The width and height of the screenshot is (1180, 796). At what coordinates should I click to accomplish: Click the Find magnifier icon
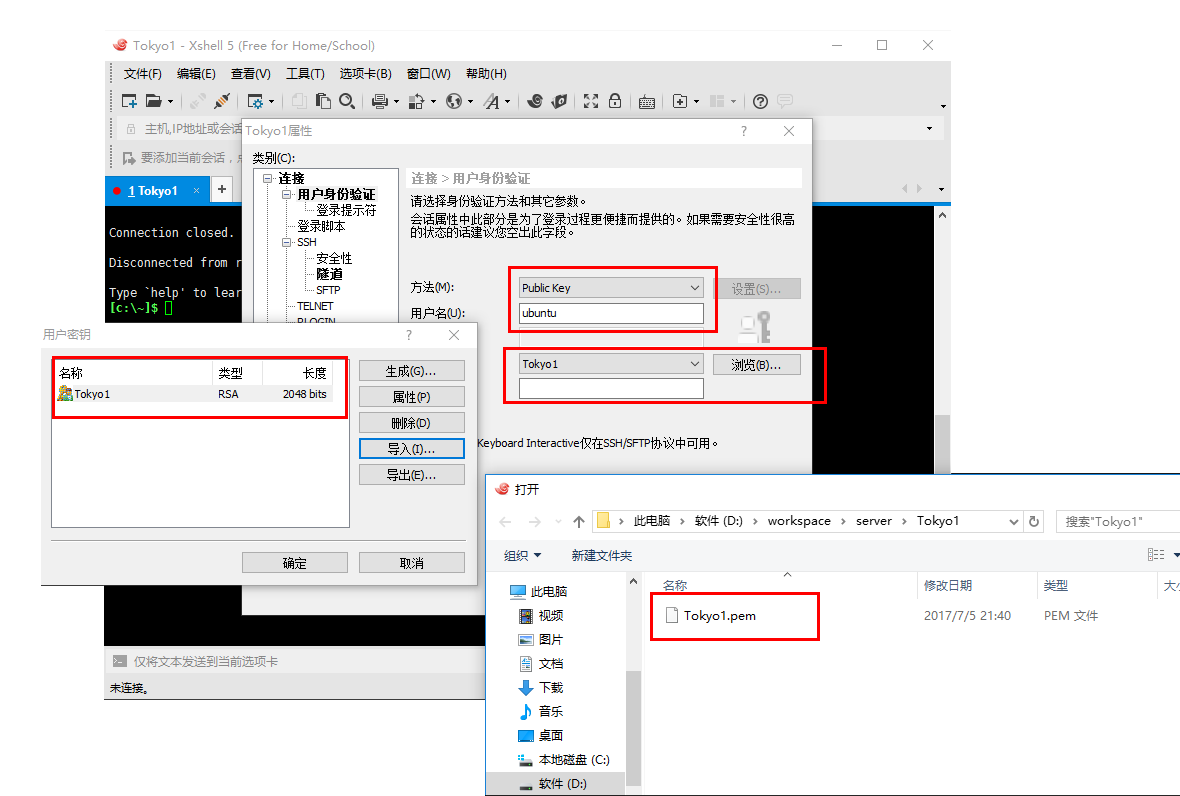coord(347,101)
